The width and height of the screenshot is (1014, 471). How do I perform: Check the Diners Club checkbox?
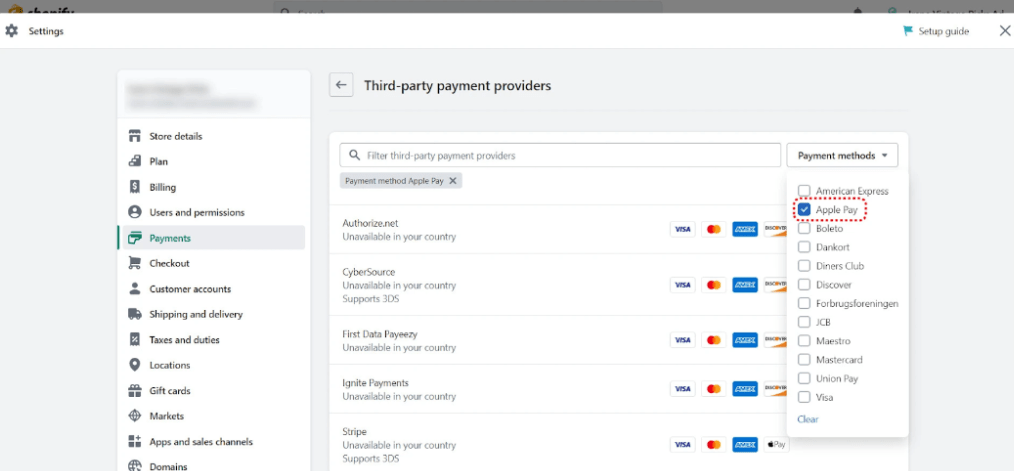(x=804, y=266)
